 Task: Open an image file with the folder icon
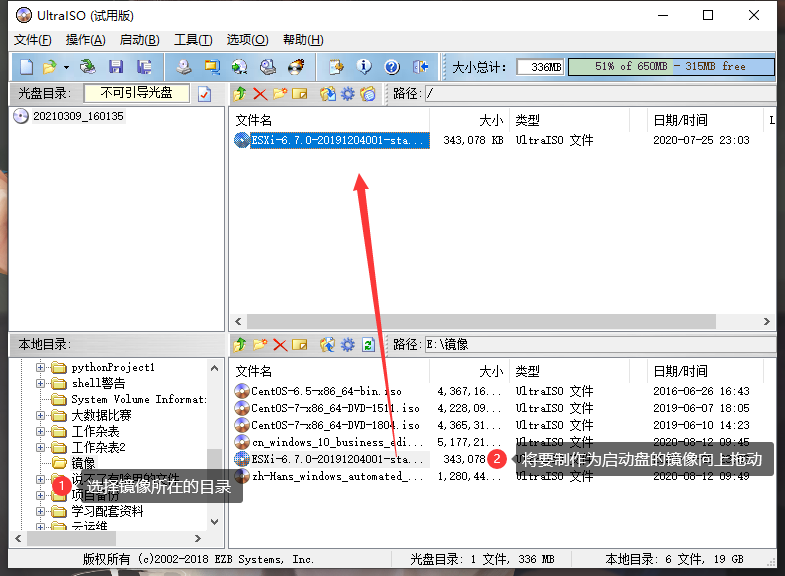coord(49,67)
